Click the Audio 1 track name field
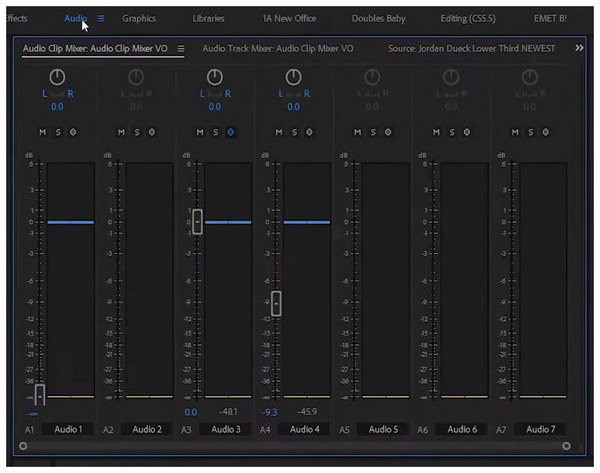 click(68, 429)
